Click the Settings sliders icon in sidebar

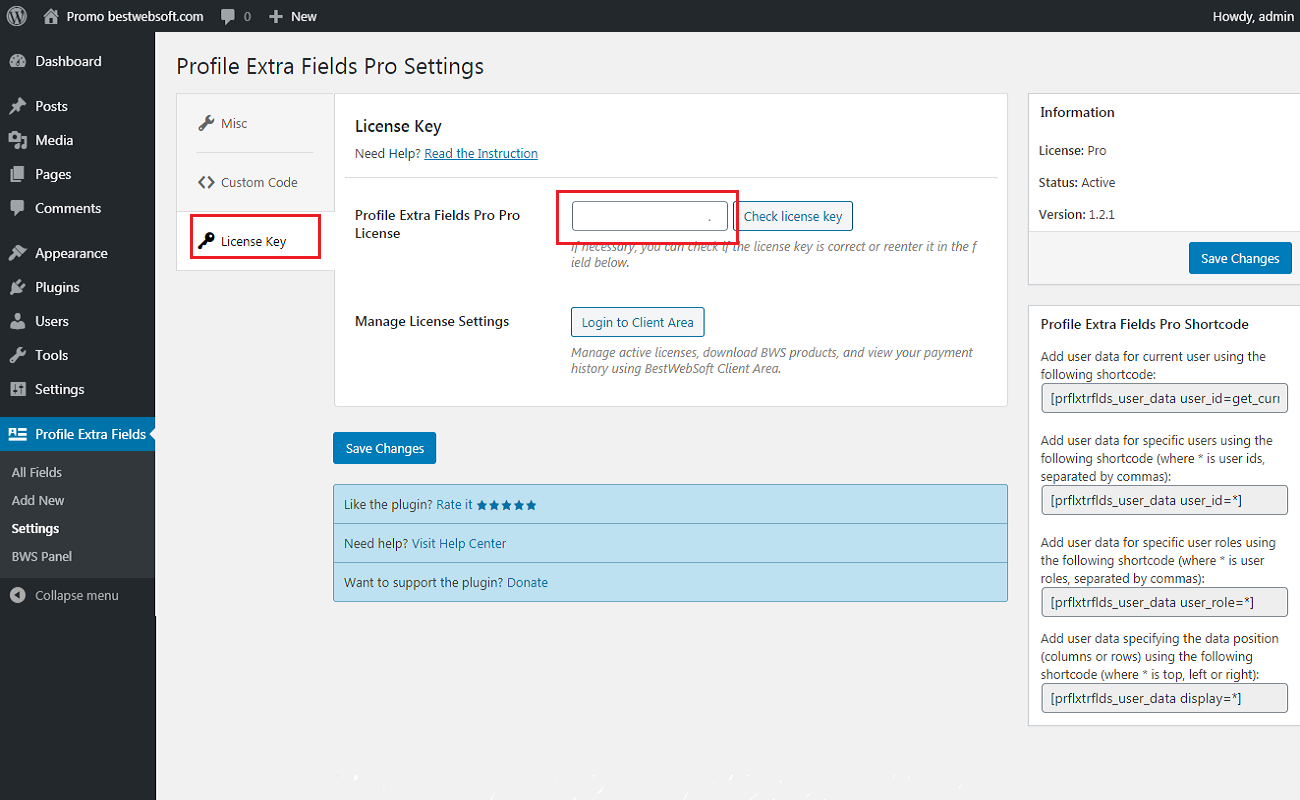pyautogui.click(x=18, y=389)
